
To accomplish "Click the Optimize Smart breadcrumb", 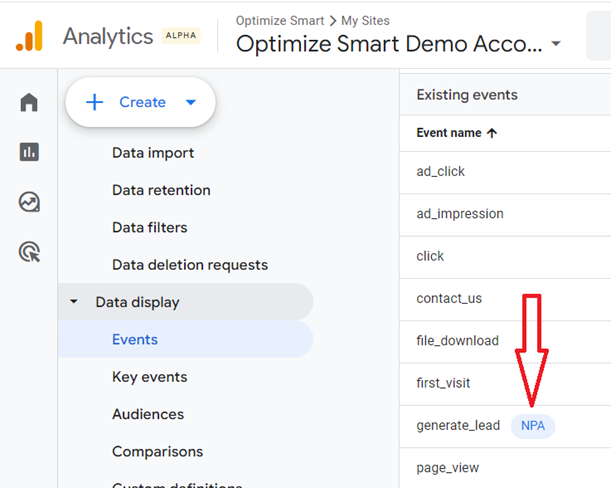I will click(280, 21).
